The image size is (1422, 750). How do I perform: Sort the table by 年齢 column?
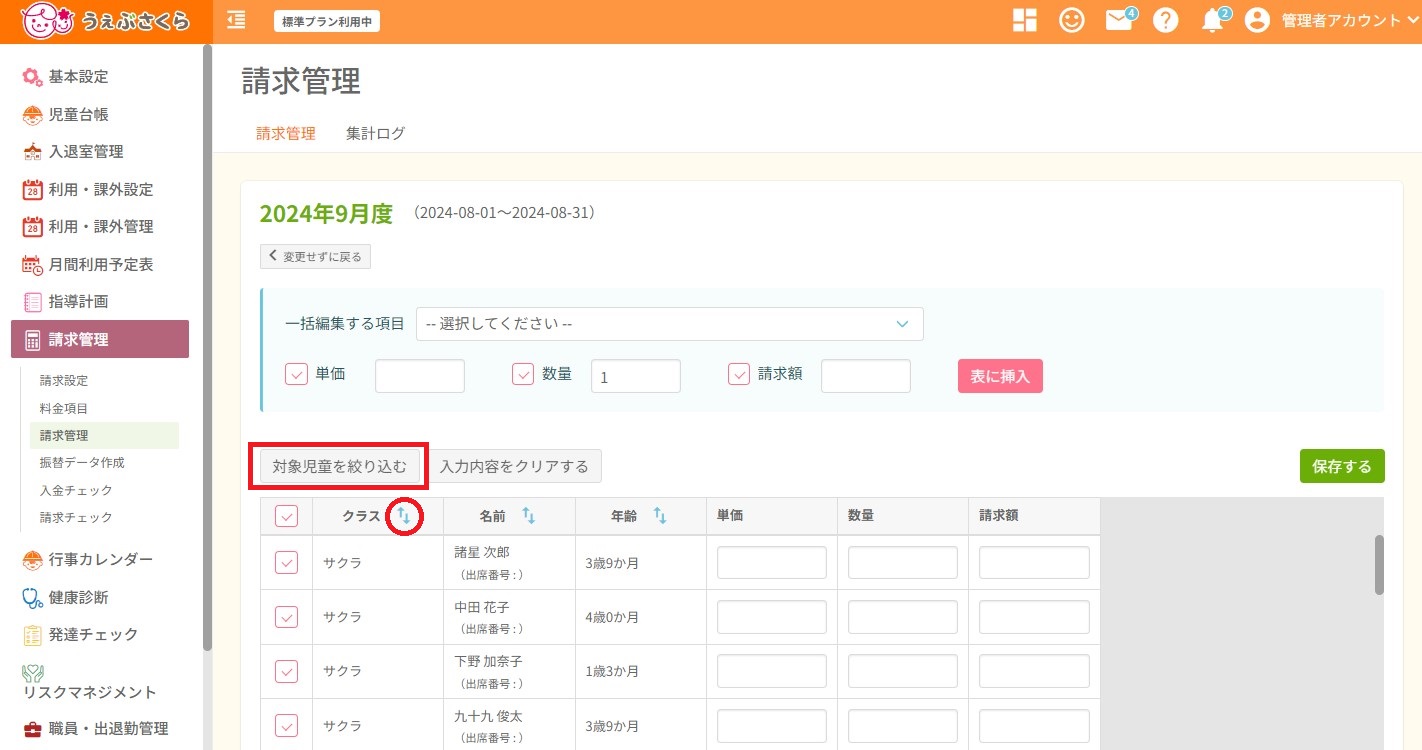point(660,516)
